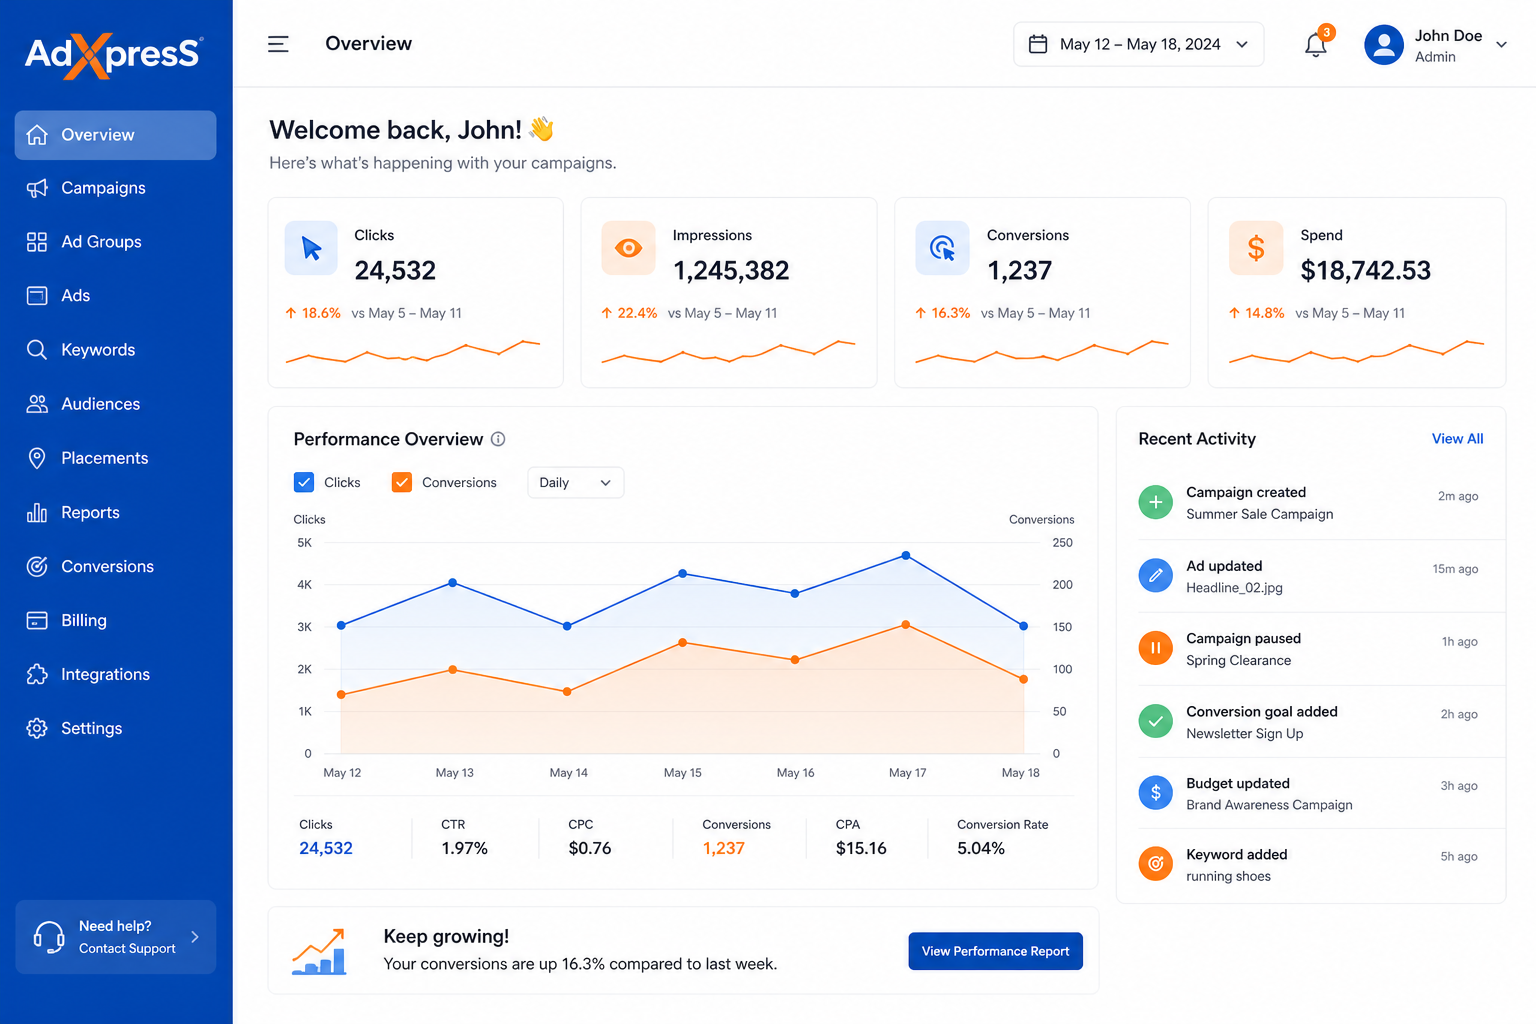Click the headset support icon

[x=49, y=937]
